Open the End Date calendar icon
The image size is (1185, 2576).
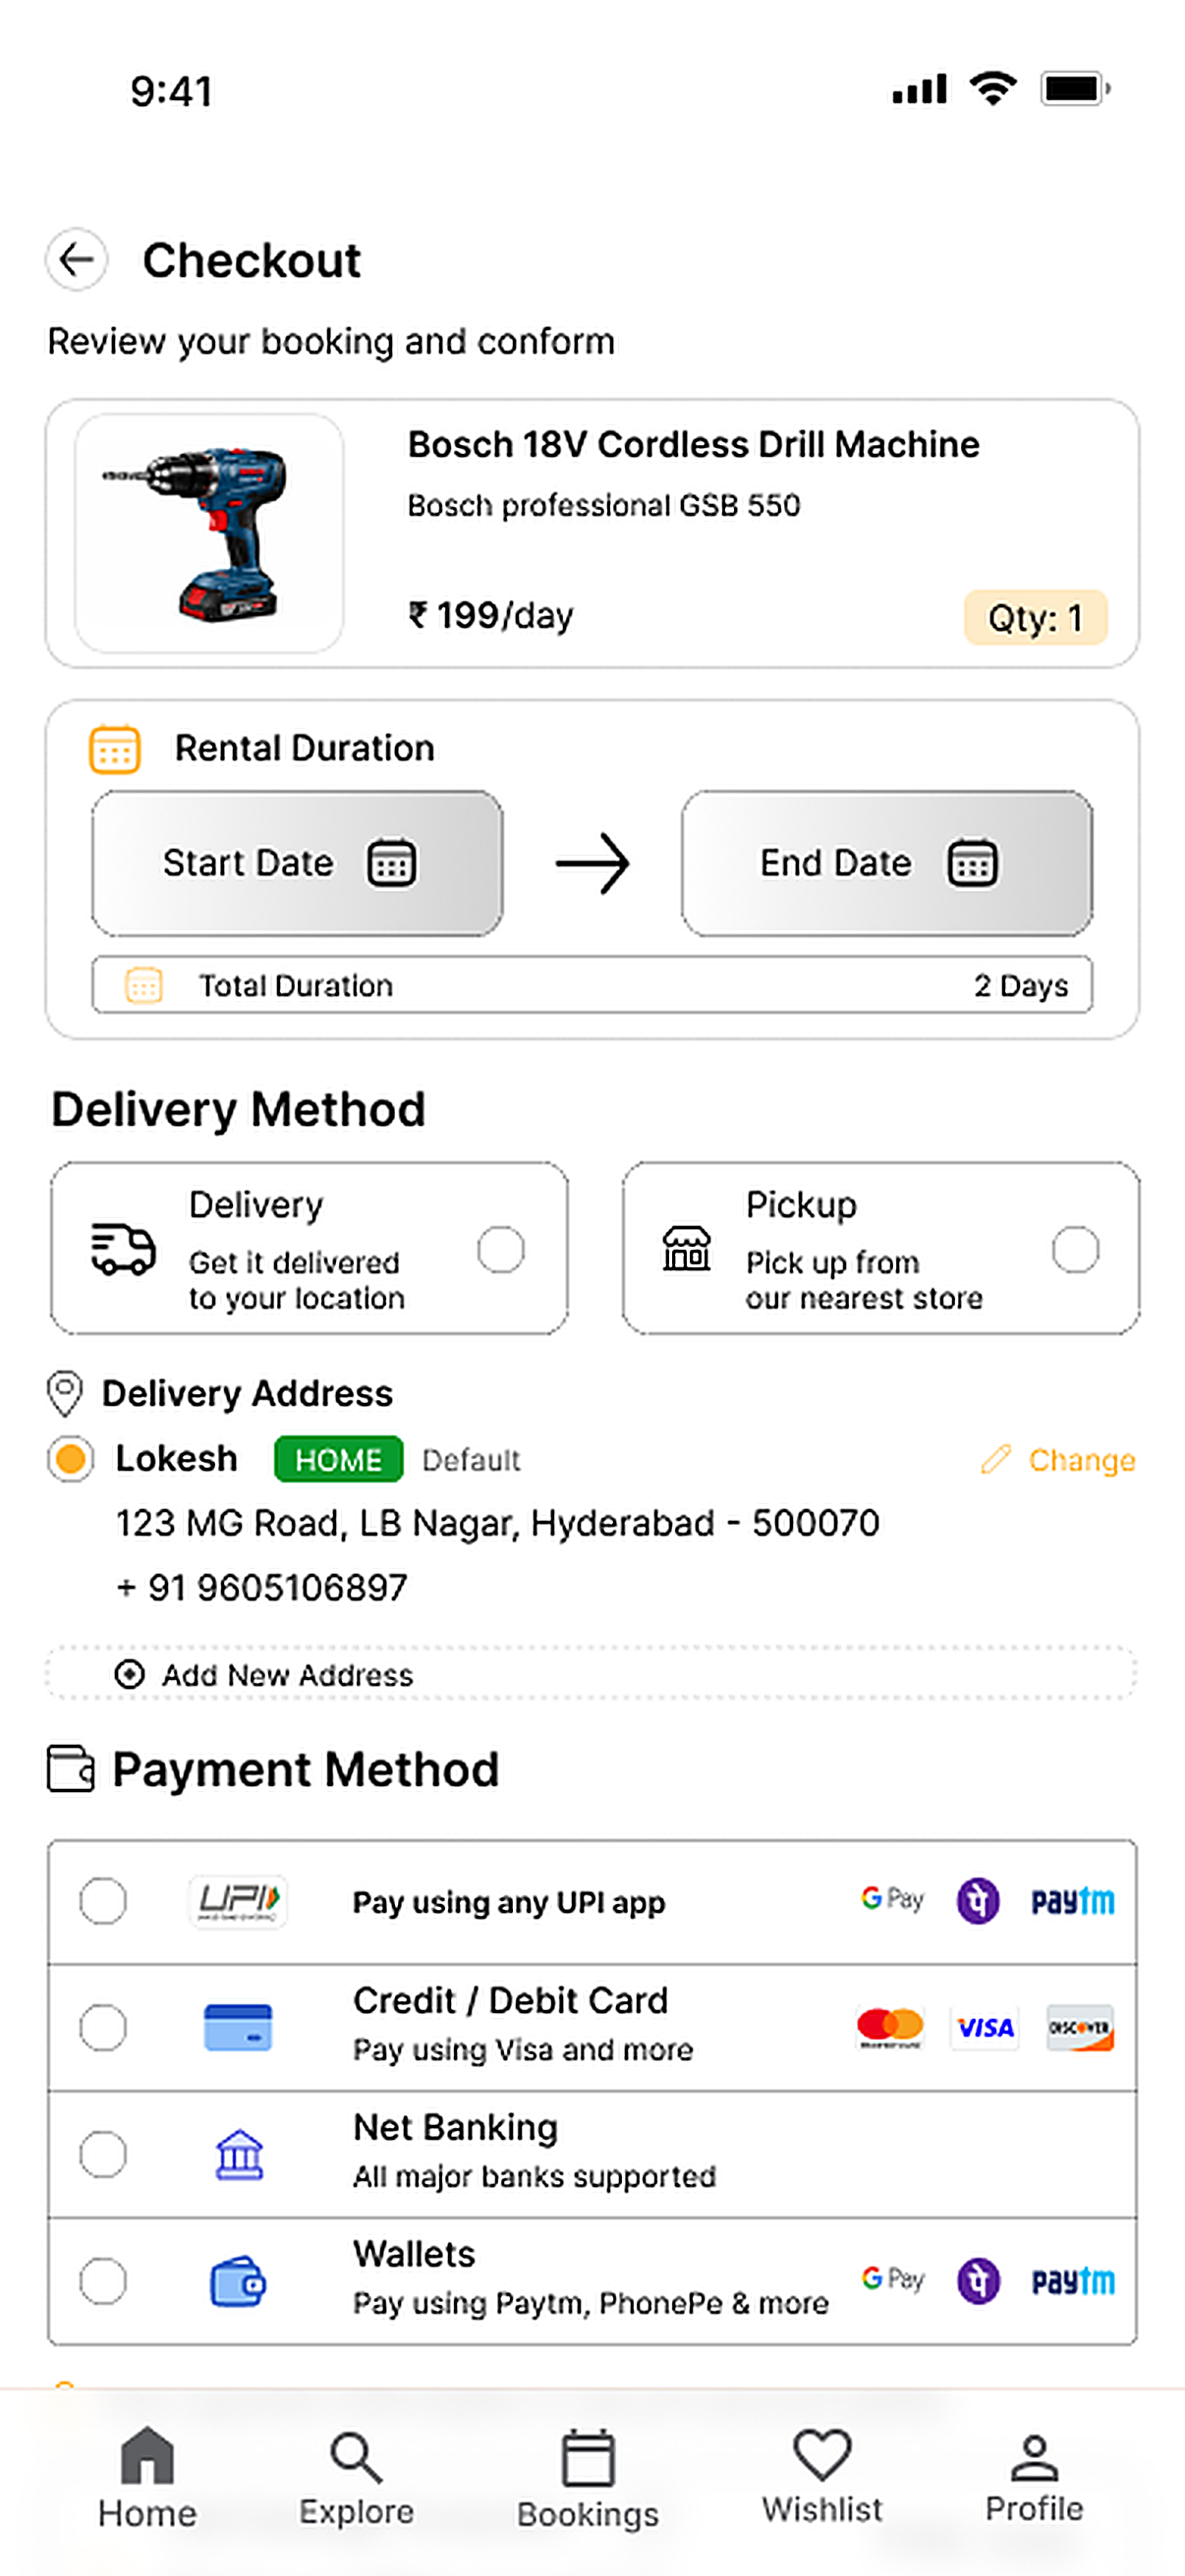pyautogui.click(x=972, y=862)
